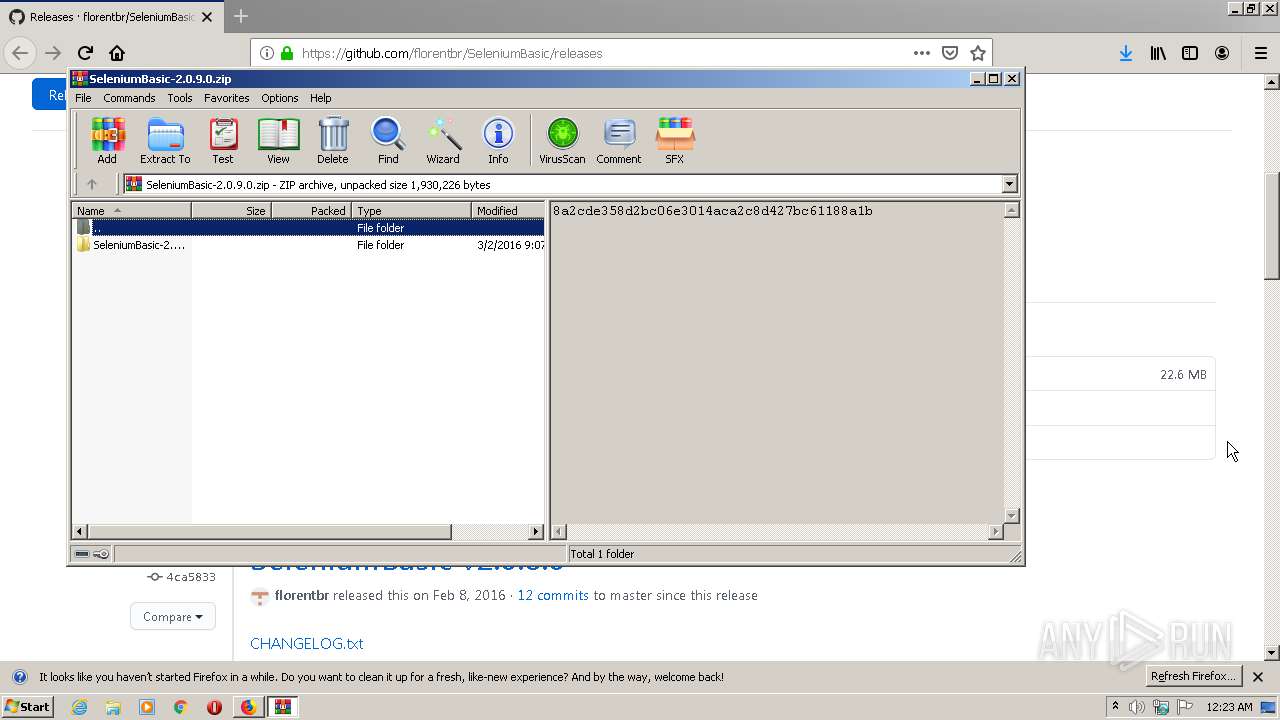Image resolution: width=1280 pixels, height=720 pixels.
Task: Click the Pocket save icon
Action: coord(950,53)
